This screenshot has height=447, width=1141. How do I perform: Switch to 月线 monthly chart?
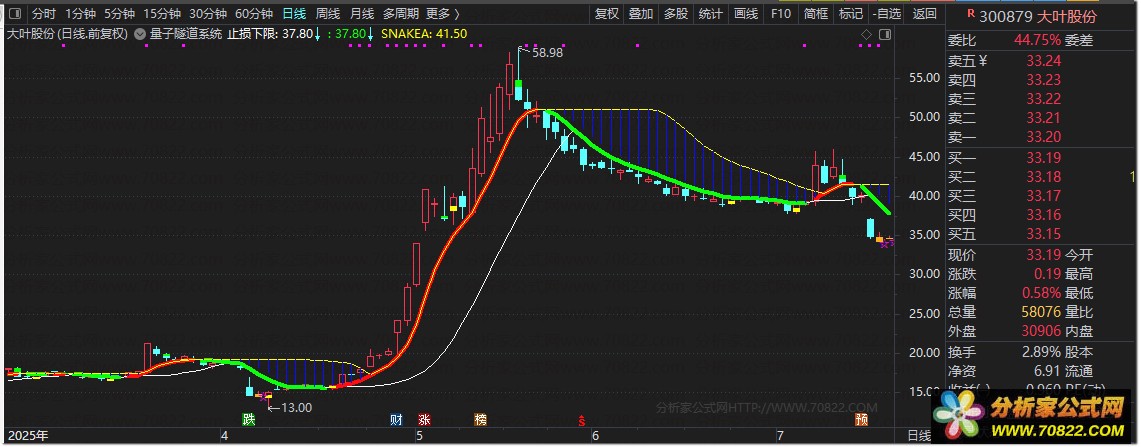pos(362,13)
